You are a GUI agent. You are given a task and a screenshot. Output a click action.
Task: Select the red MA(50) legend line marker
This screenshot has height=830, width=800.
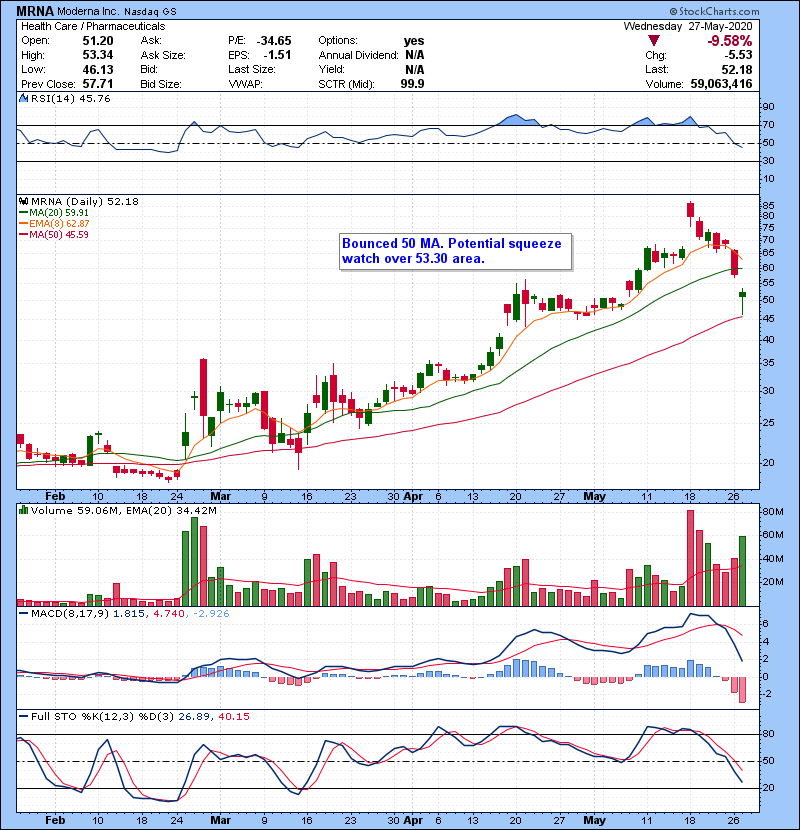tap(23, 235)
